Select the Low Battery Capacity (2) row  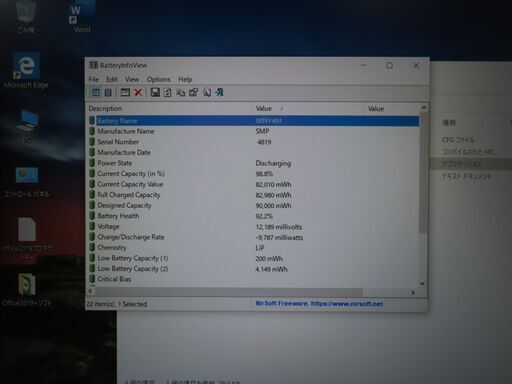click(x=254, y=269)
